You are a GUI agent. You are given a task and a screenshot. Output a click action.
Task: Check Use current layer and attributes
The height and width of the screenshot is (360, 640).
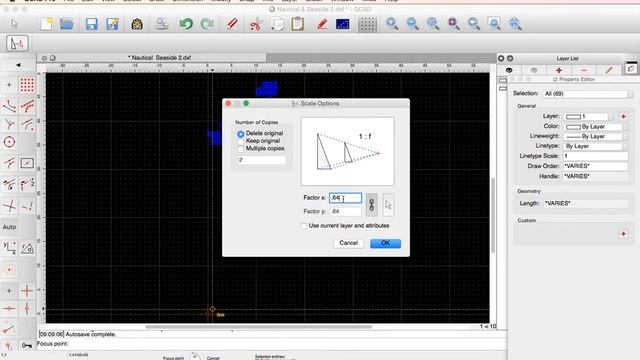pos(304,226)
